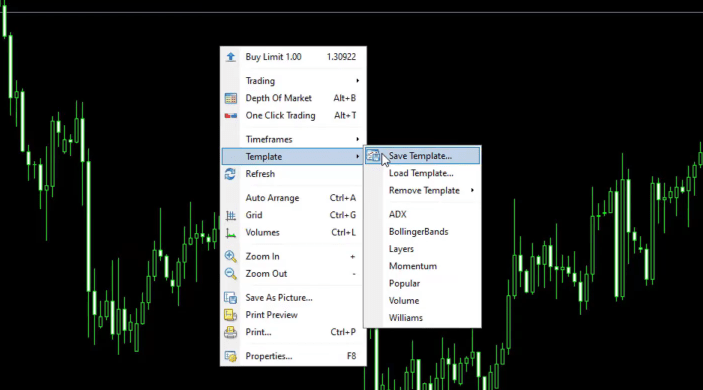Expand the Trading submenu arrow
Image resolution: width=703 pixels, height=390 pixels.
(x=357, y=81)
